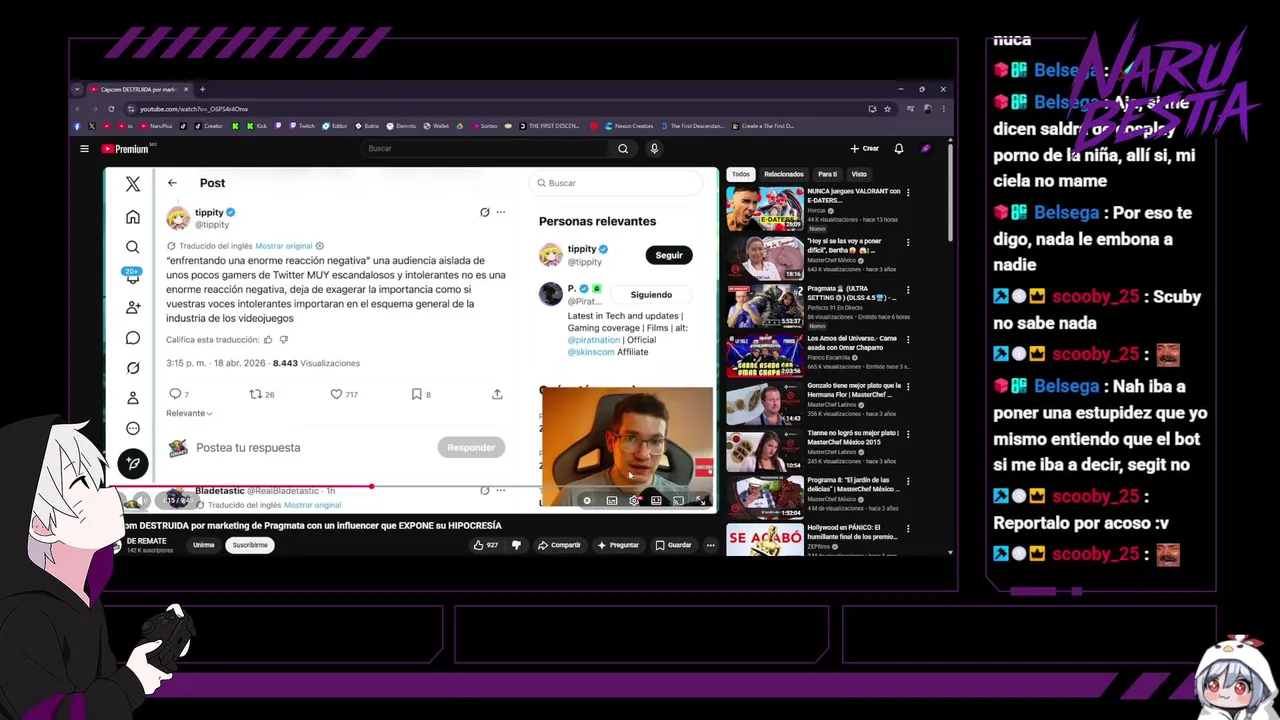The width and height of the screenshot is (1280, 720).
Task: Bookmark this page with the star icon
Action: point(887,109)
